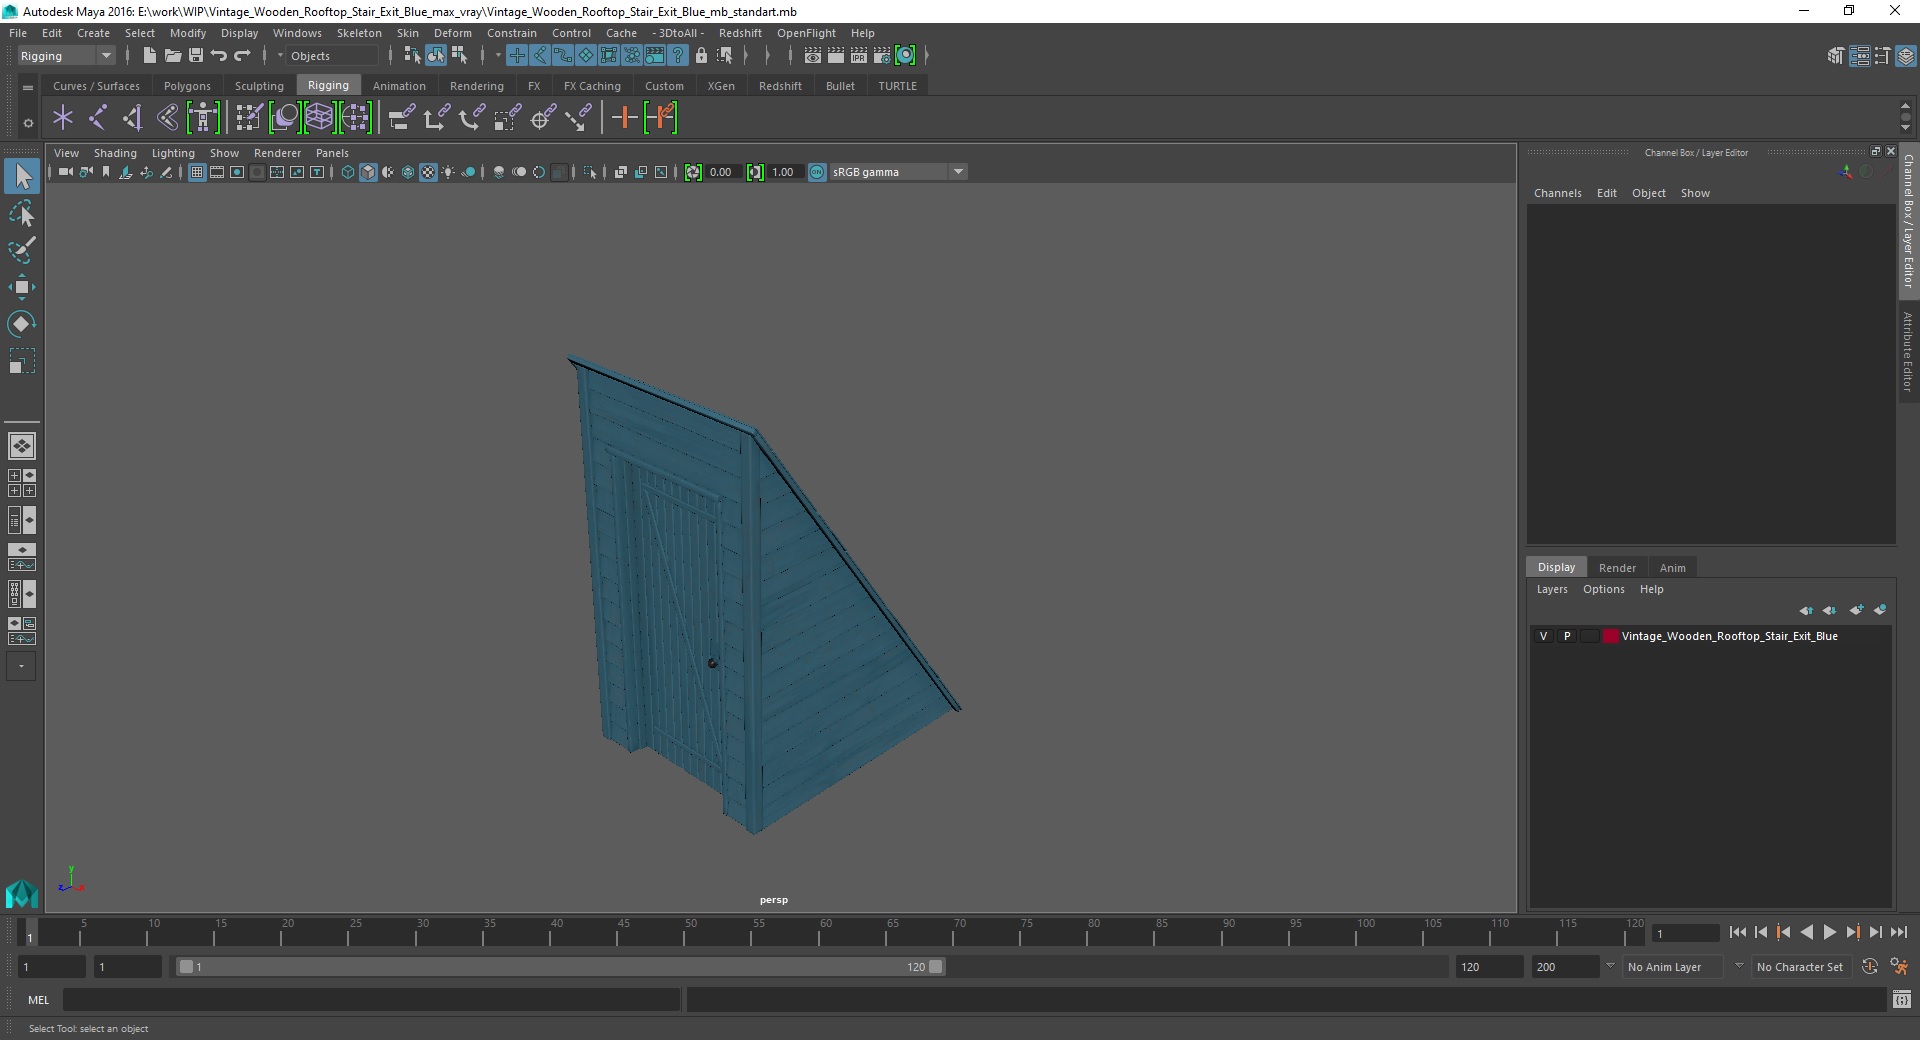This screenshot has width=1920, height=1040.
Task: Toggle use all lights in viewport
Action: click(x=448, y=172)
